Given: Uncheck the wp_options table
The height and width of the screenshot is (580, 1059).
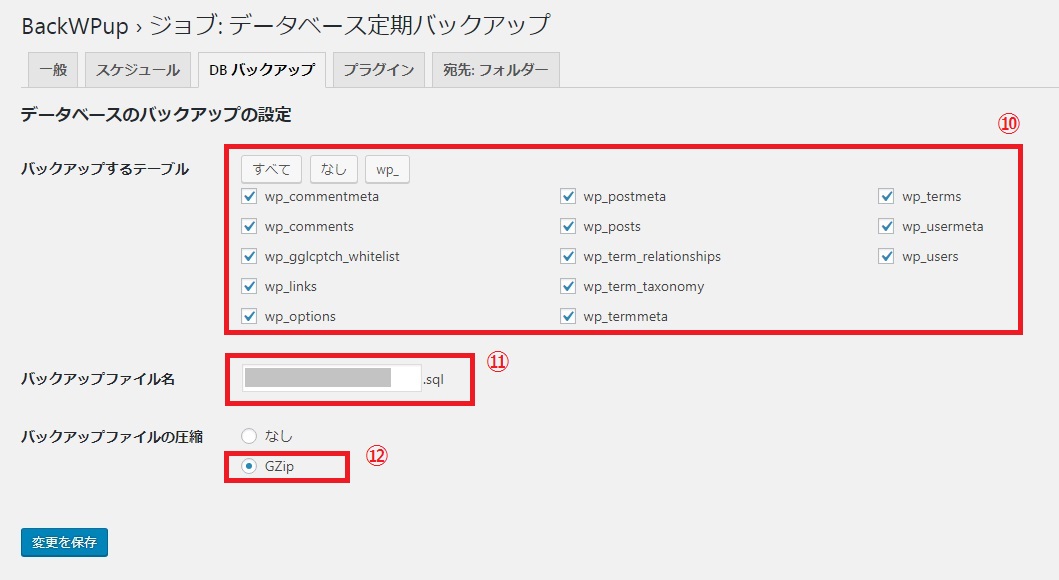Looking at the screenshot, I should click(x=249, y=317).
